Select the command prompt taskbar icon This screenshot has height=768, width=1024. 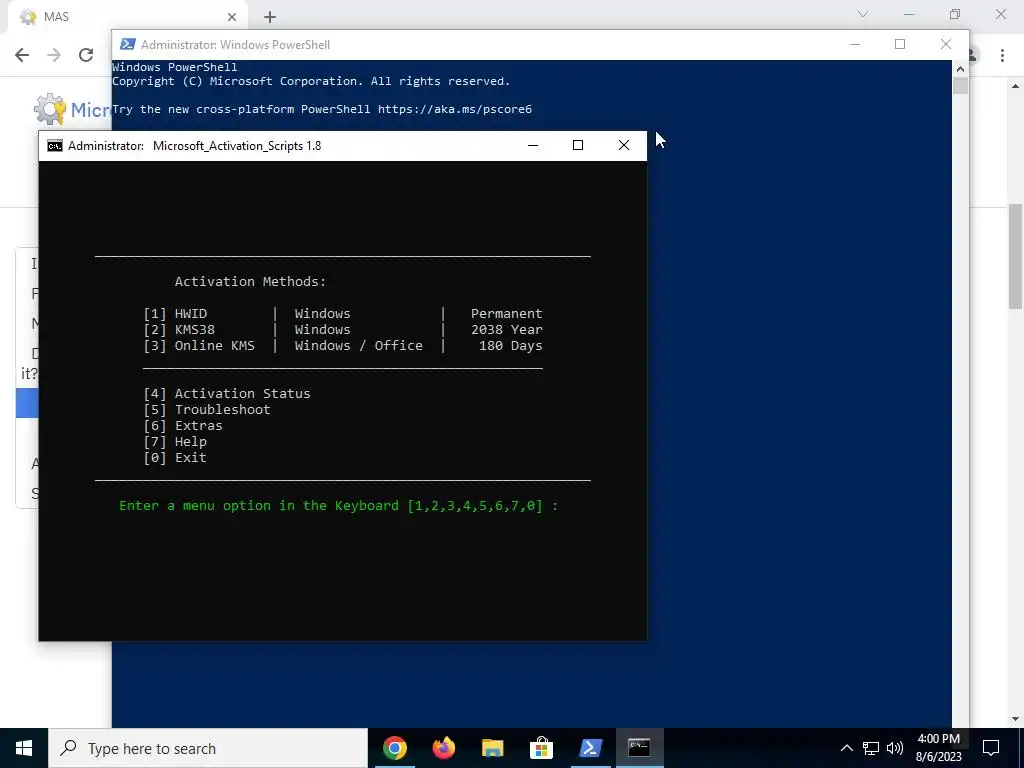(639, 748)
